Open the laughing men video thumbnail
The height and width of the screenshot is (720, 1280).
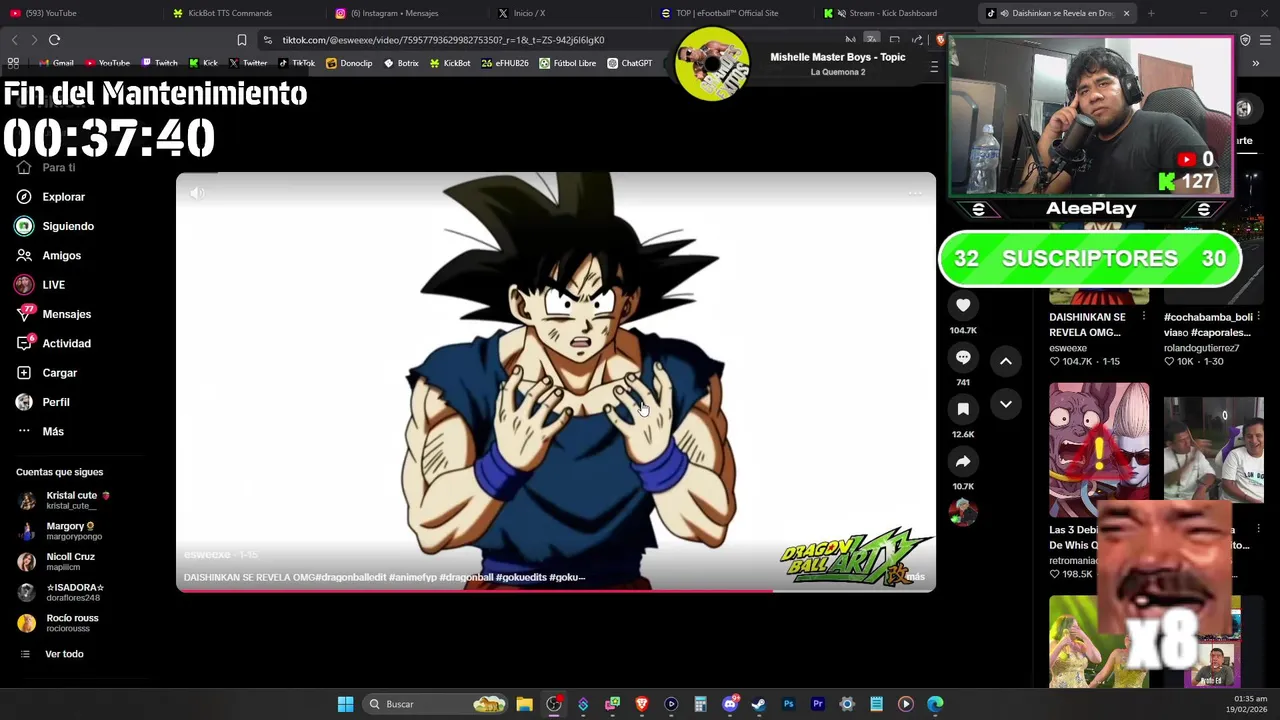[x=1213, y=449]
